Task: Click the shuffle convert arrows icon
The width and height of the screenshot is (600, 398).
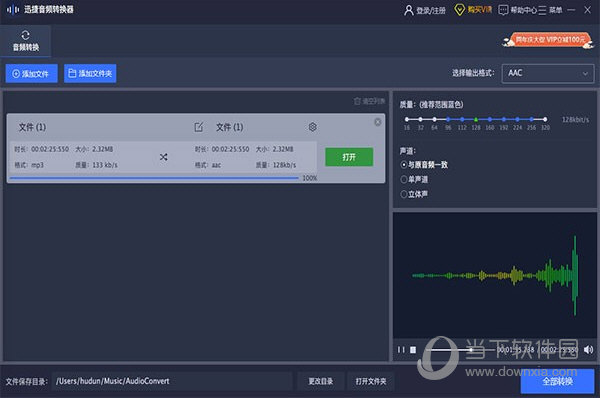Action: point(163,157)
